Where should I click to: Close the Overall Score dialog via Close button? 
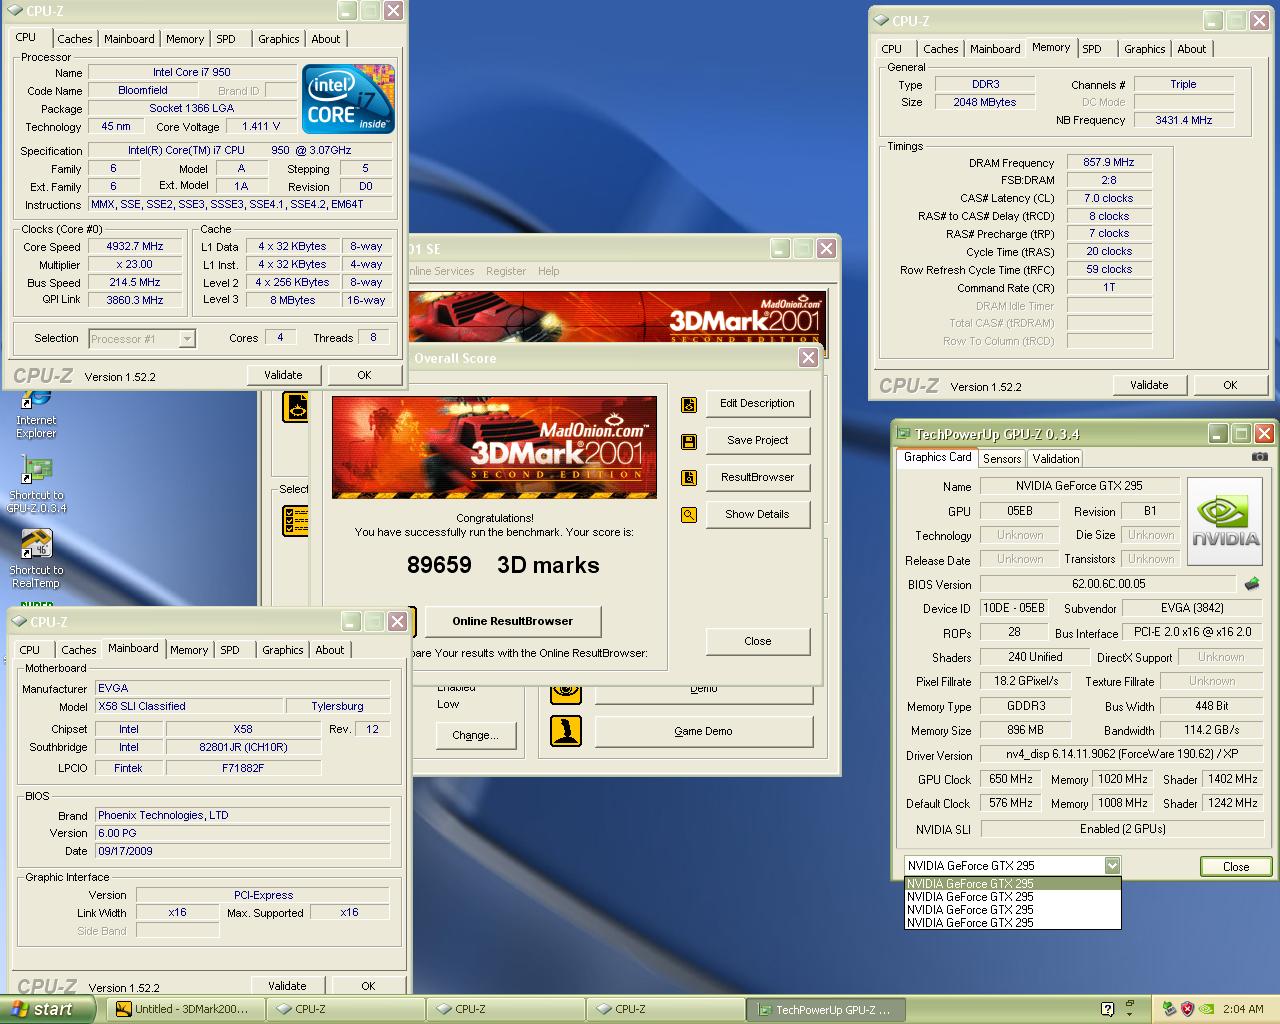click(x=757, y=641)
